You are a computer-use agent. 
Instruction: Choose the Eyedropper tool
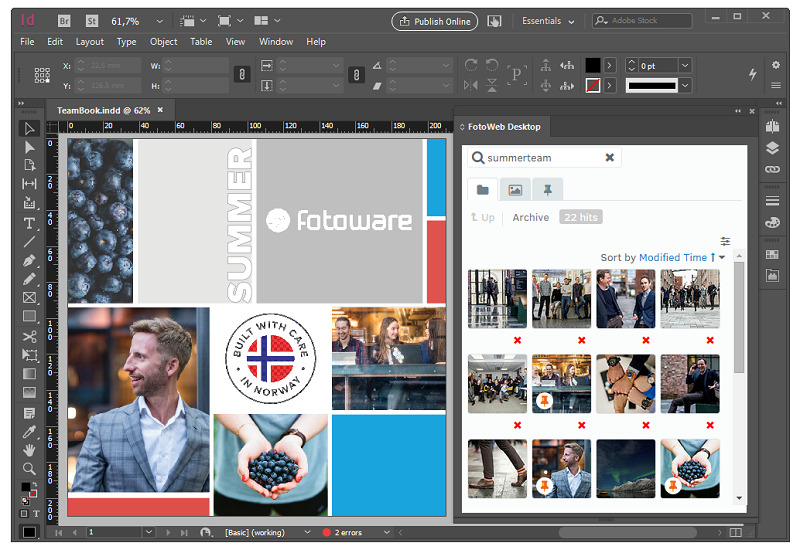(30, 432)
